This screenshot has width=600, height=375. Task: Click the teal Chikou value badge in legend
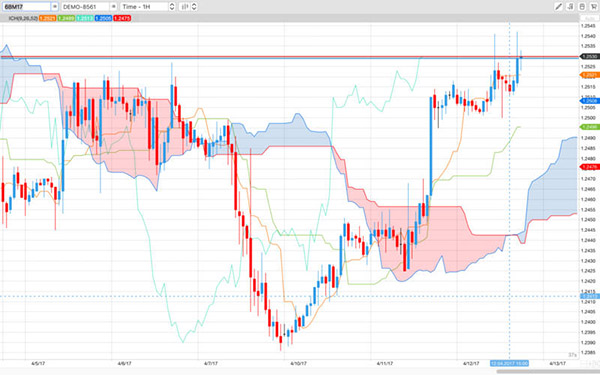pos(85,18)
